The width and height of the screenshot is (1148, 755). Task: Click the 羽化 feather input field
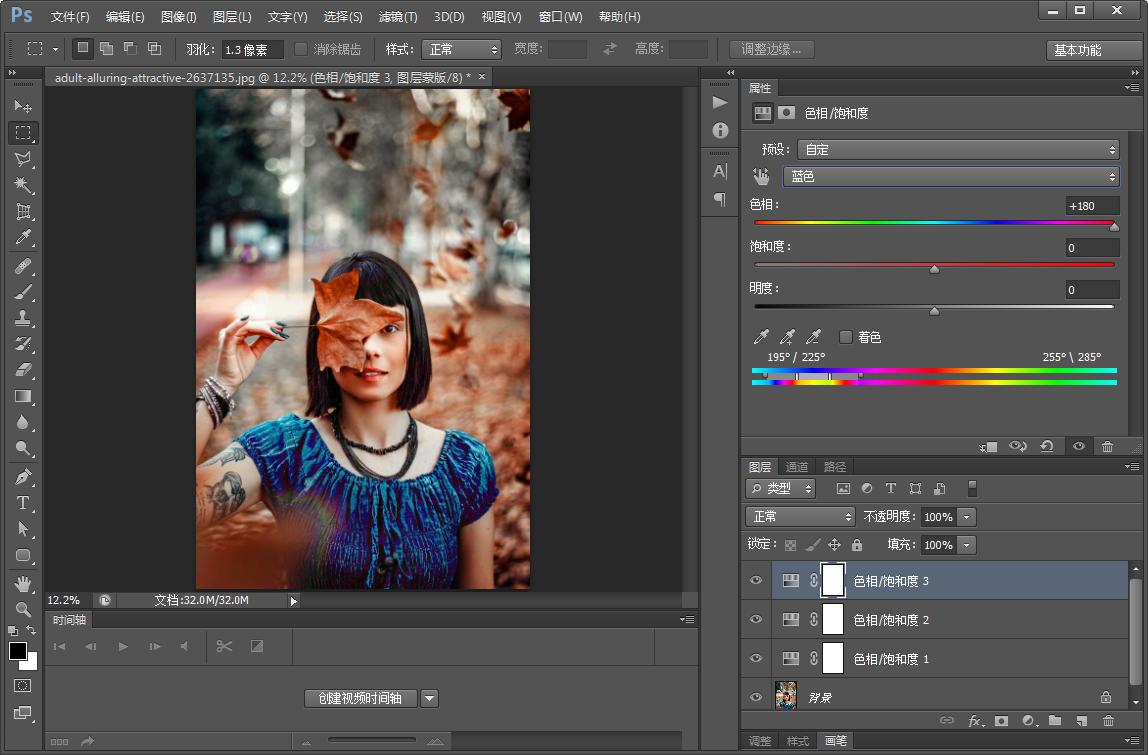click(x=252, y=49)
